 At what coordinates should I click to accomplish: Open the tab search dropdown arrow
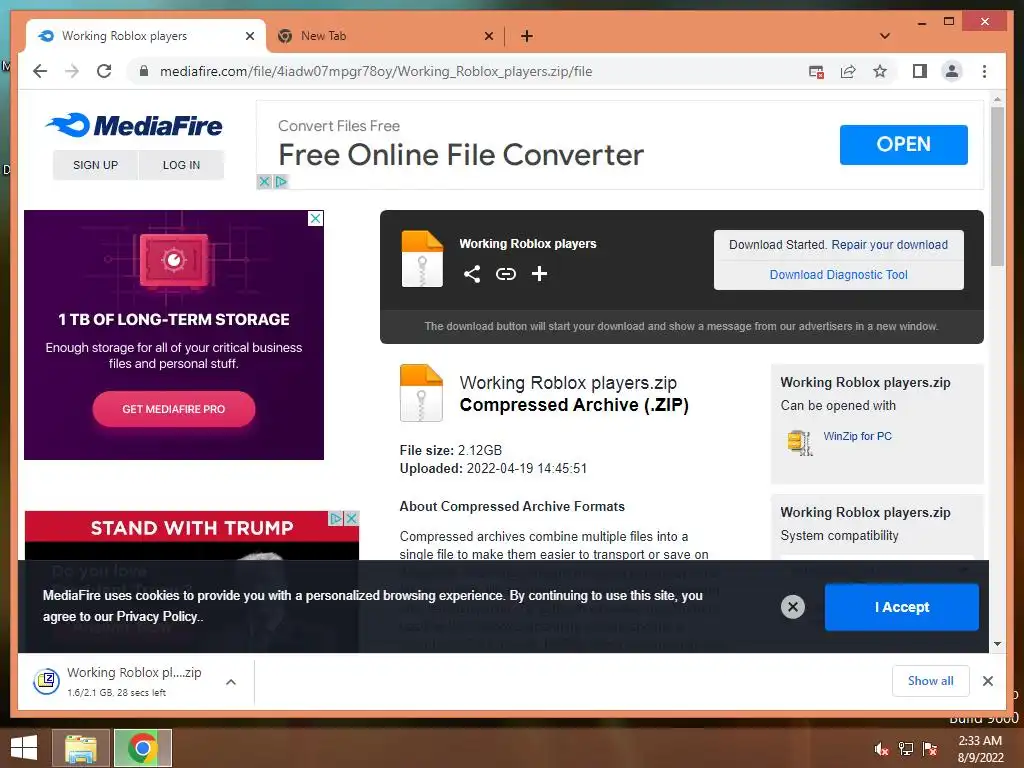click(x=885, y=36)
